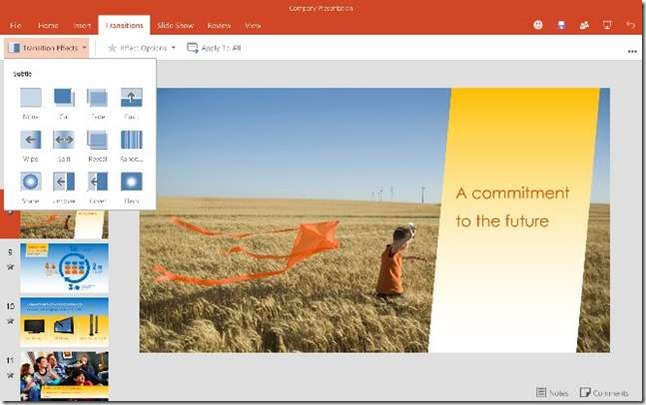
Task: Pick the Split transition effect
Action: click(64, 140)
